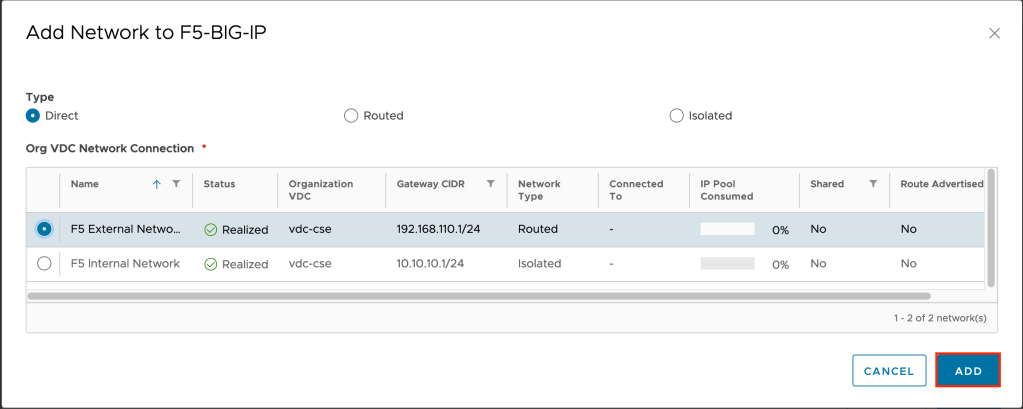
Task: Click the vertical scrollbar of the network table
Action: pyautogui.click(x=990, y=227)
